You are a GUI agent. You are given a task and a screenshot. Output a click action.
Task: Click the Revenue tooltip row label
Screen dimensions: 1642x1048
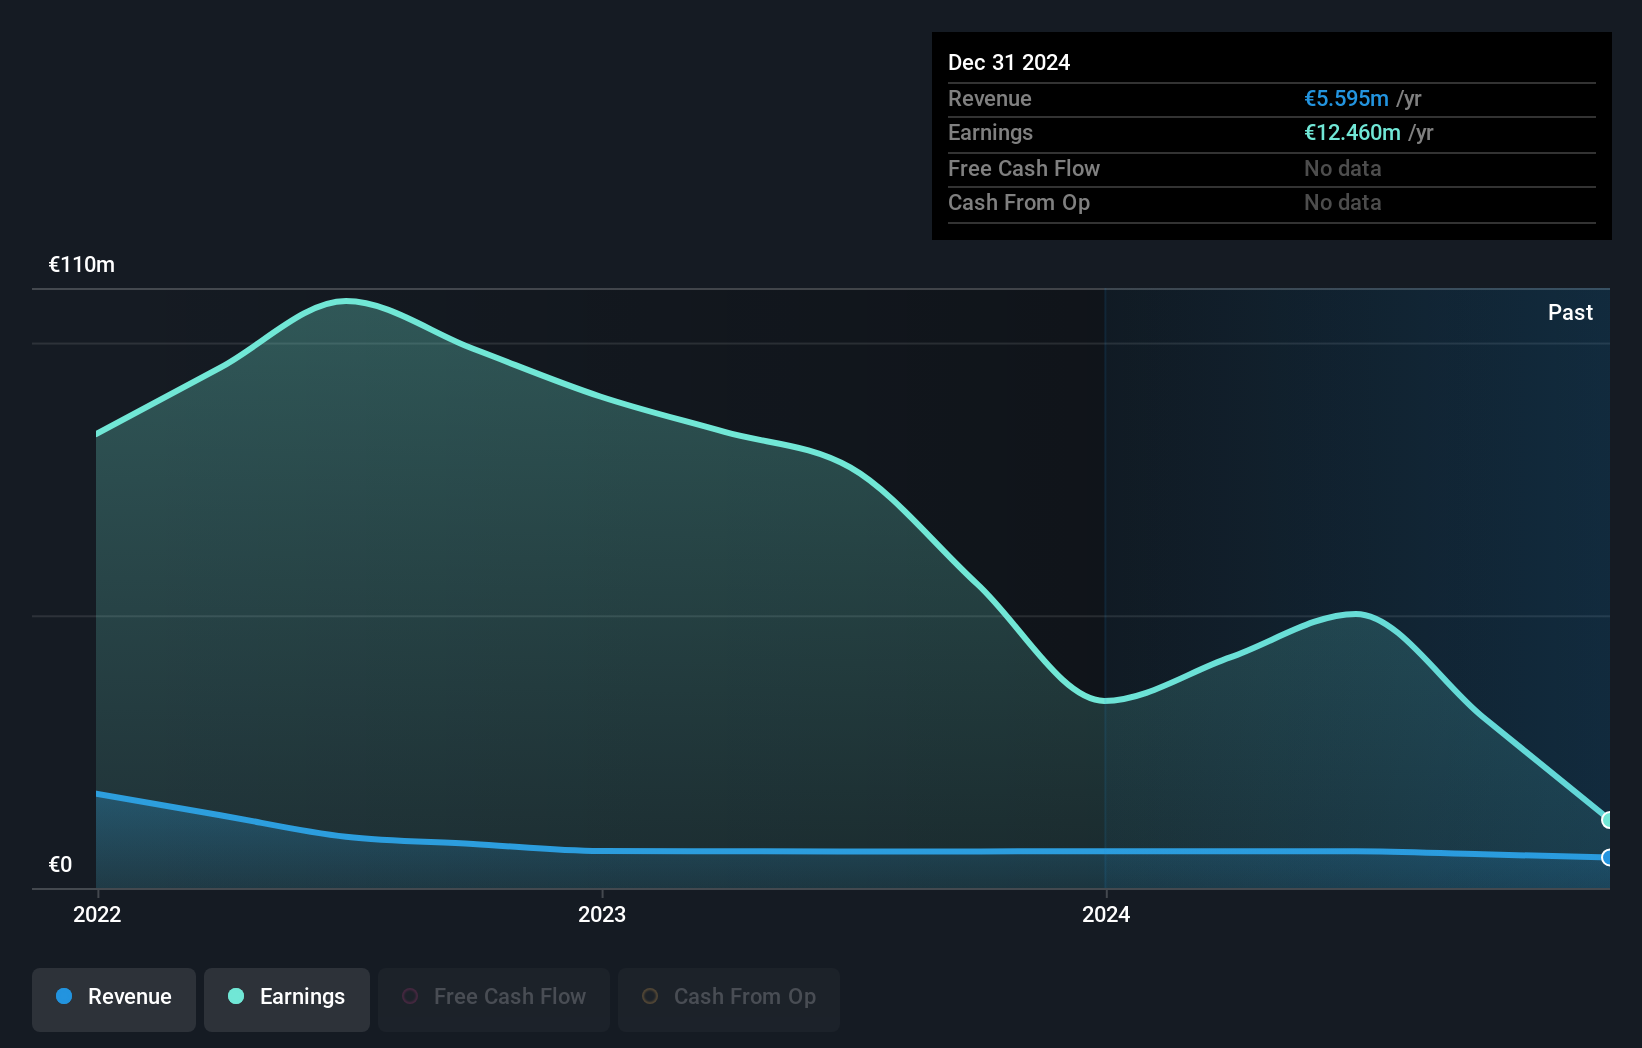click(x=990, y=98)
